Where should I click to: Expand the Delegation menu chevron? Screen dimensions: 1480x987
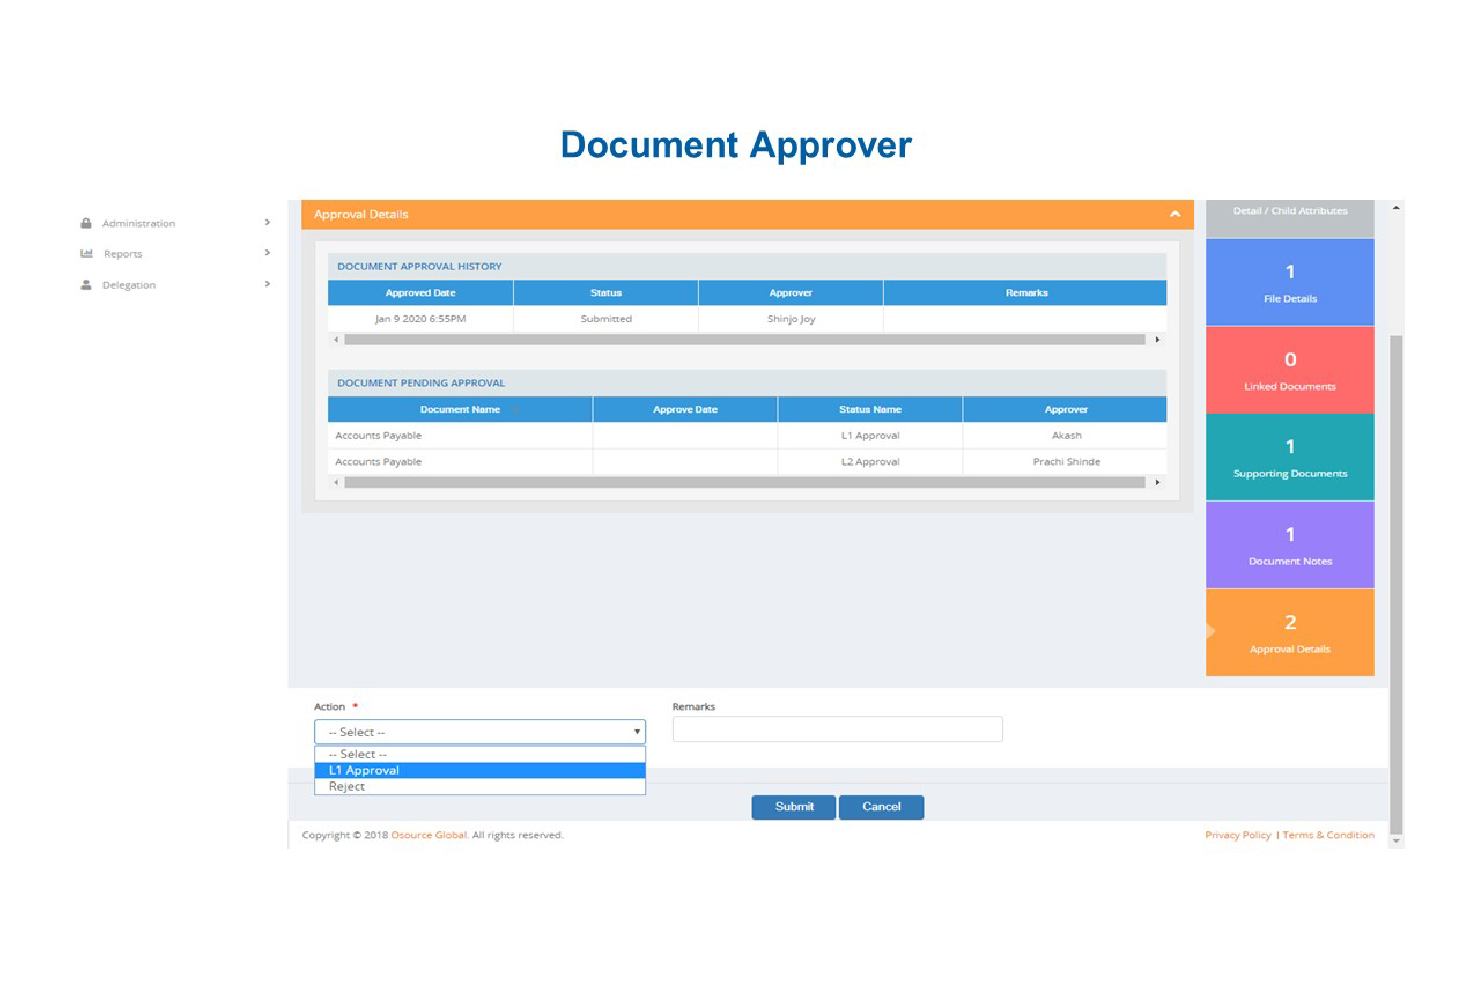[x=267, y=284]
